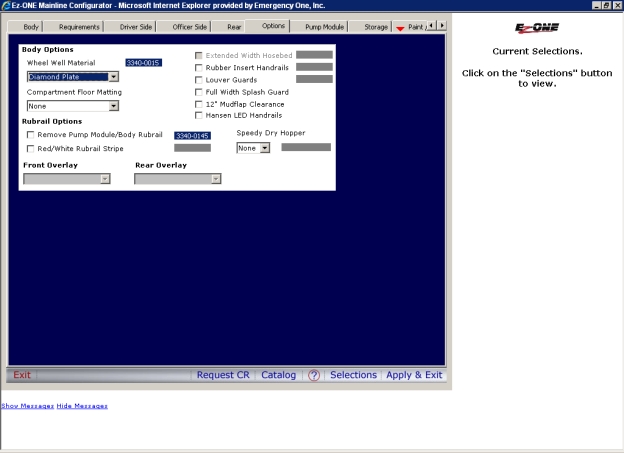Click part number 3340-0015 field
This screenshot has height=453, width=624.
[x=144, y=62]
